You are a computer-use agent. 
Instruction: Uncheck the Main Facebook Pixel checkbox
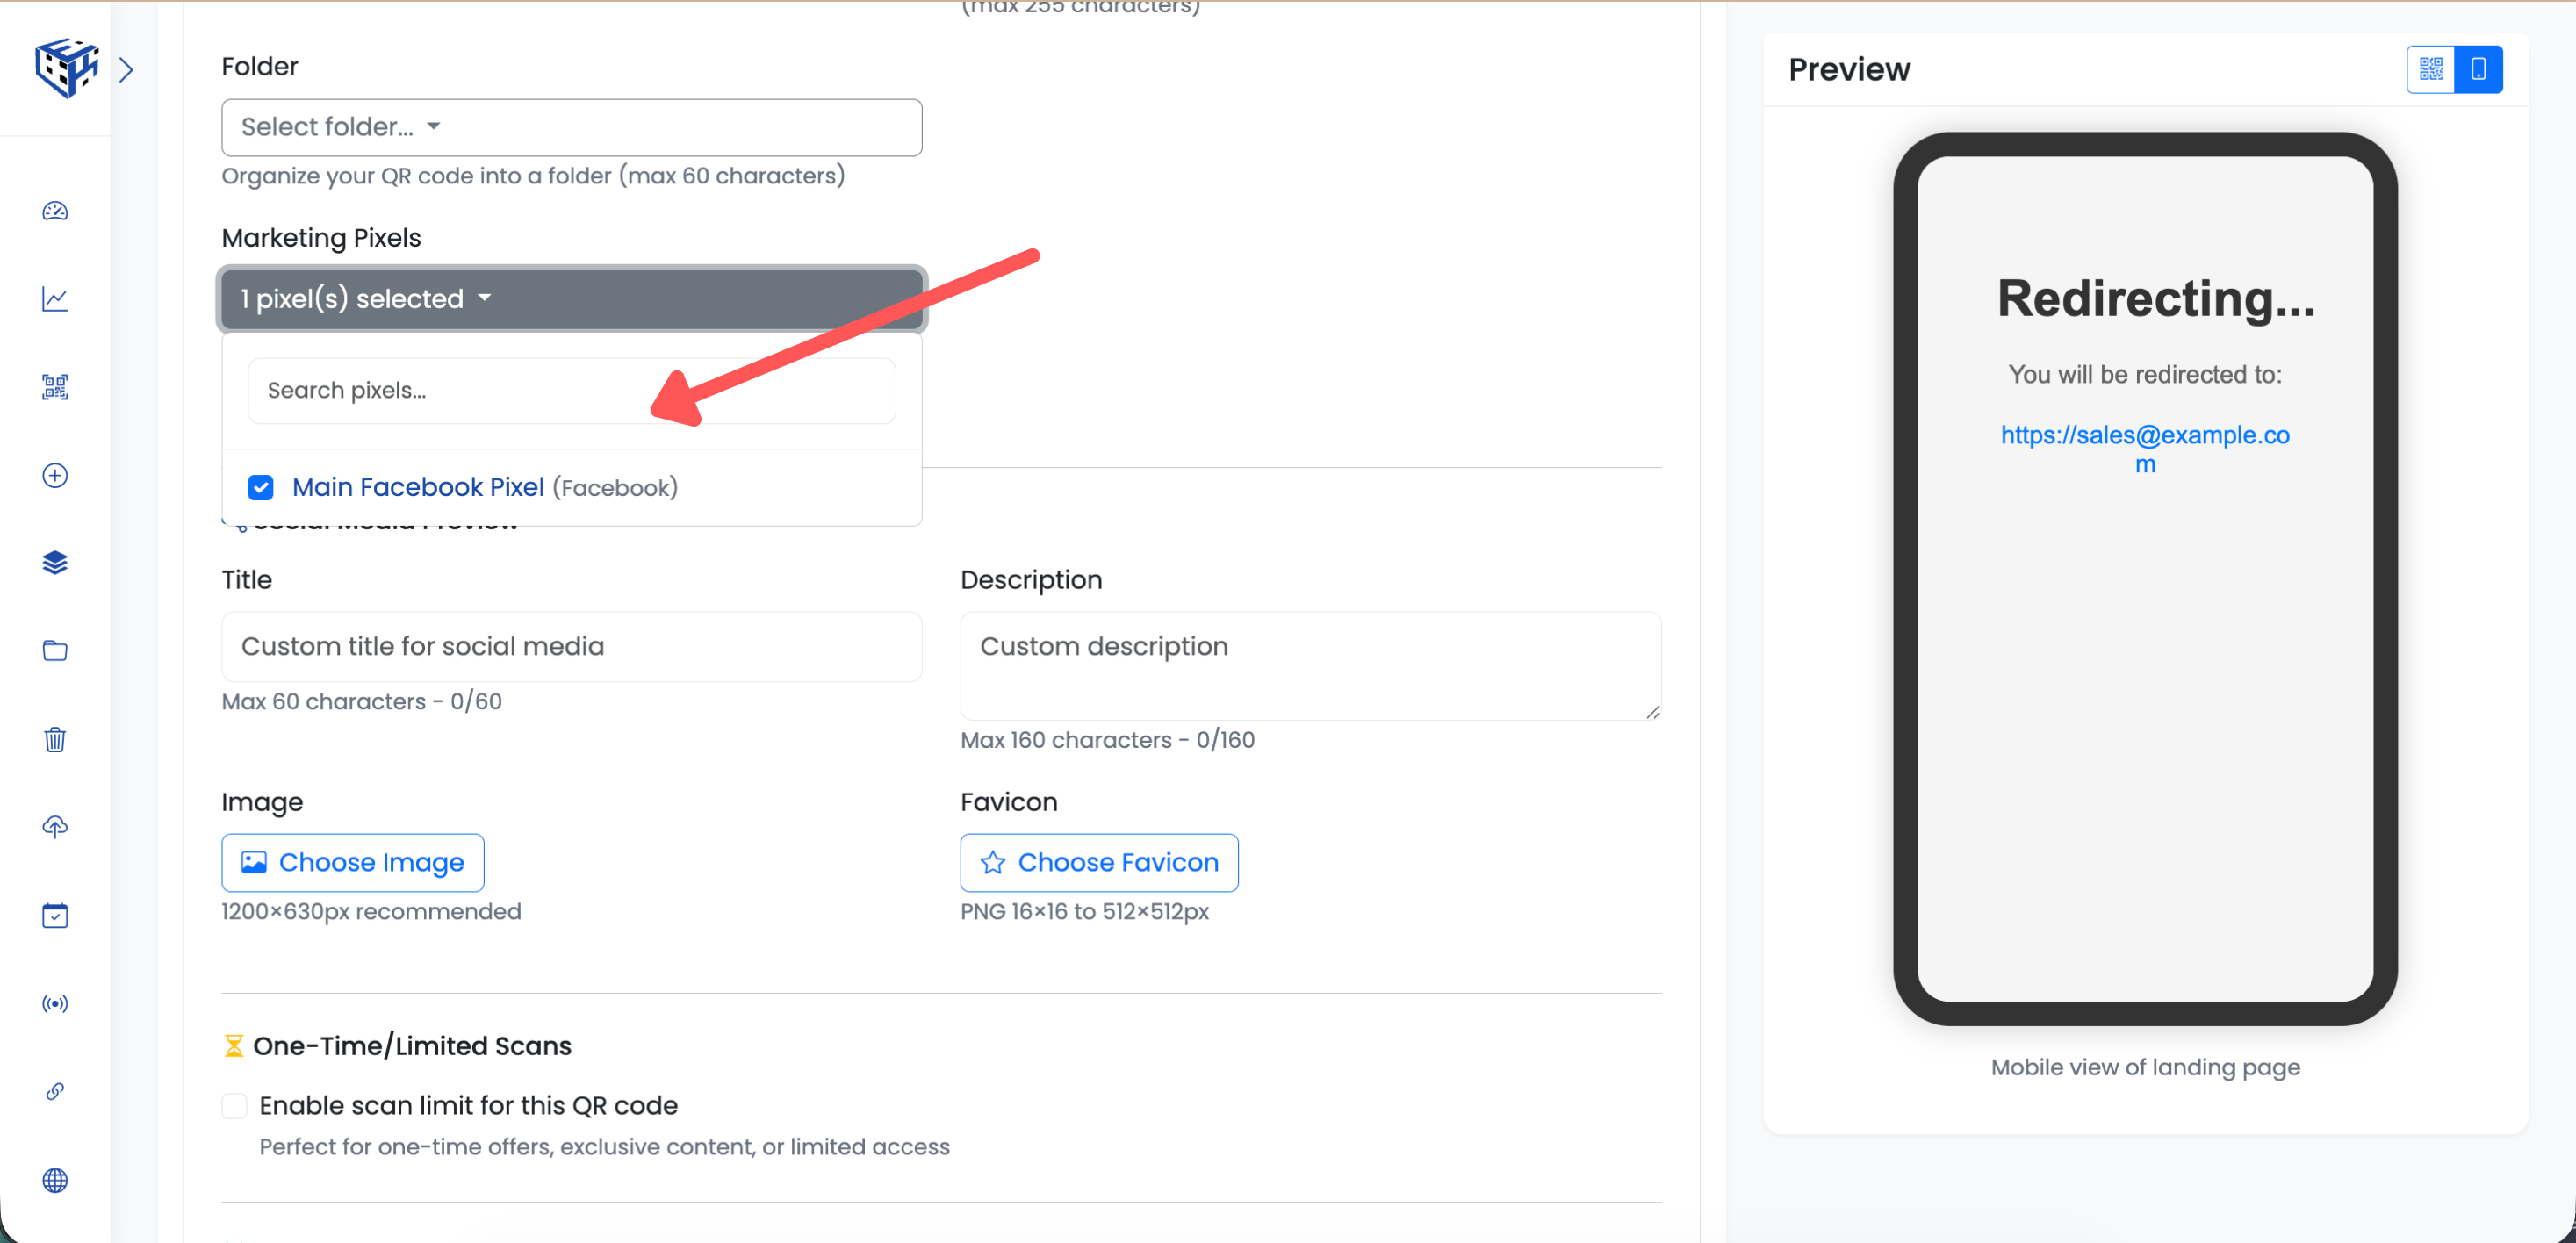tap(260, 487)
